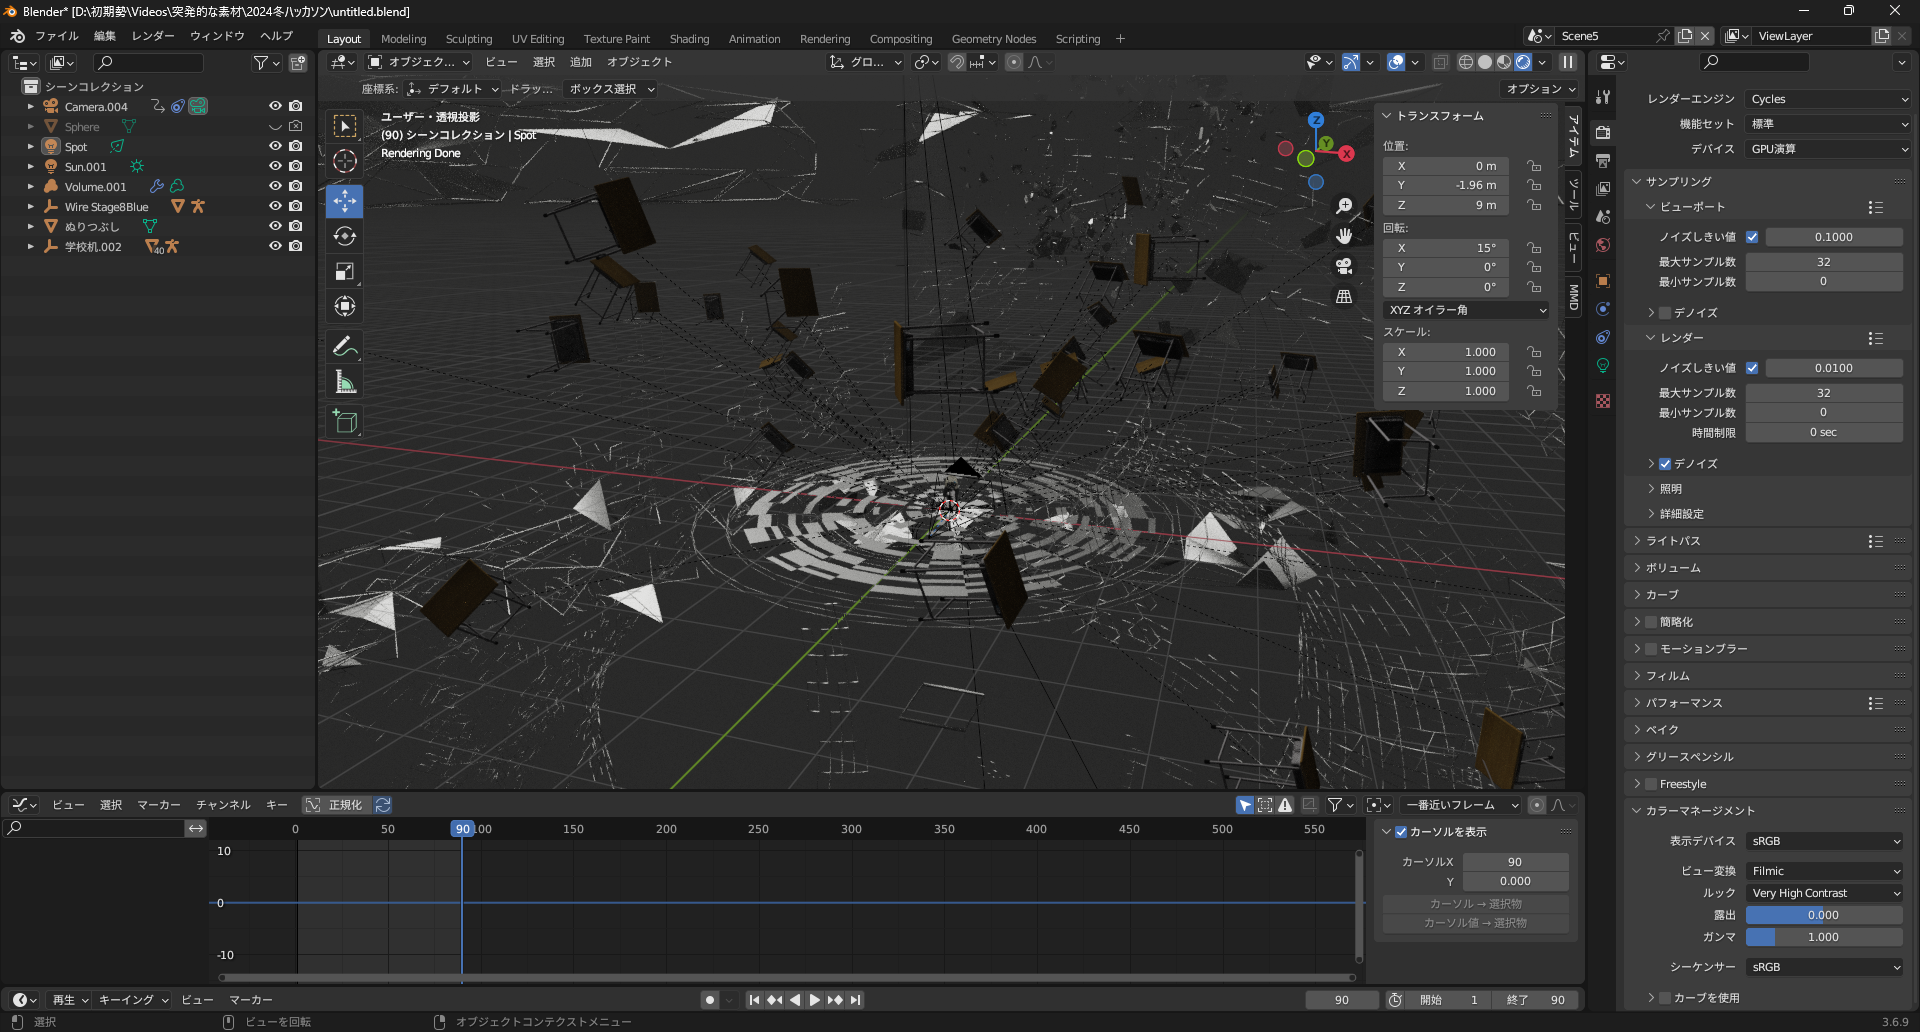Click the zoom view magnifier icon

click(x=1344, y=206)
